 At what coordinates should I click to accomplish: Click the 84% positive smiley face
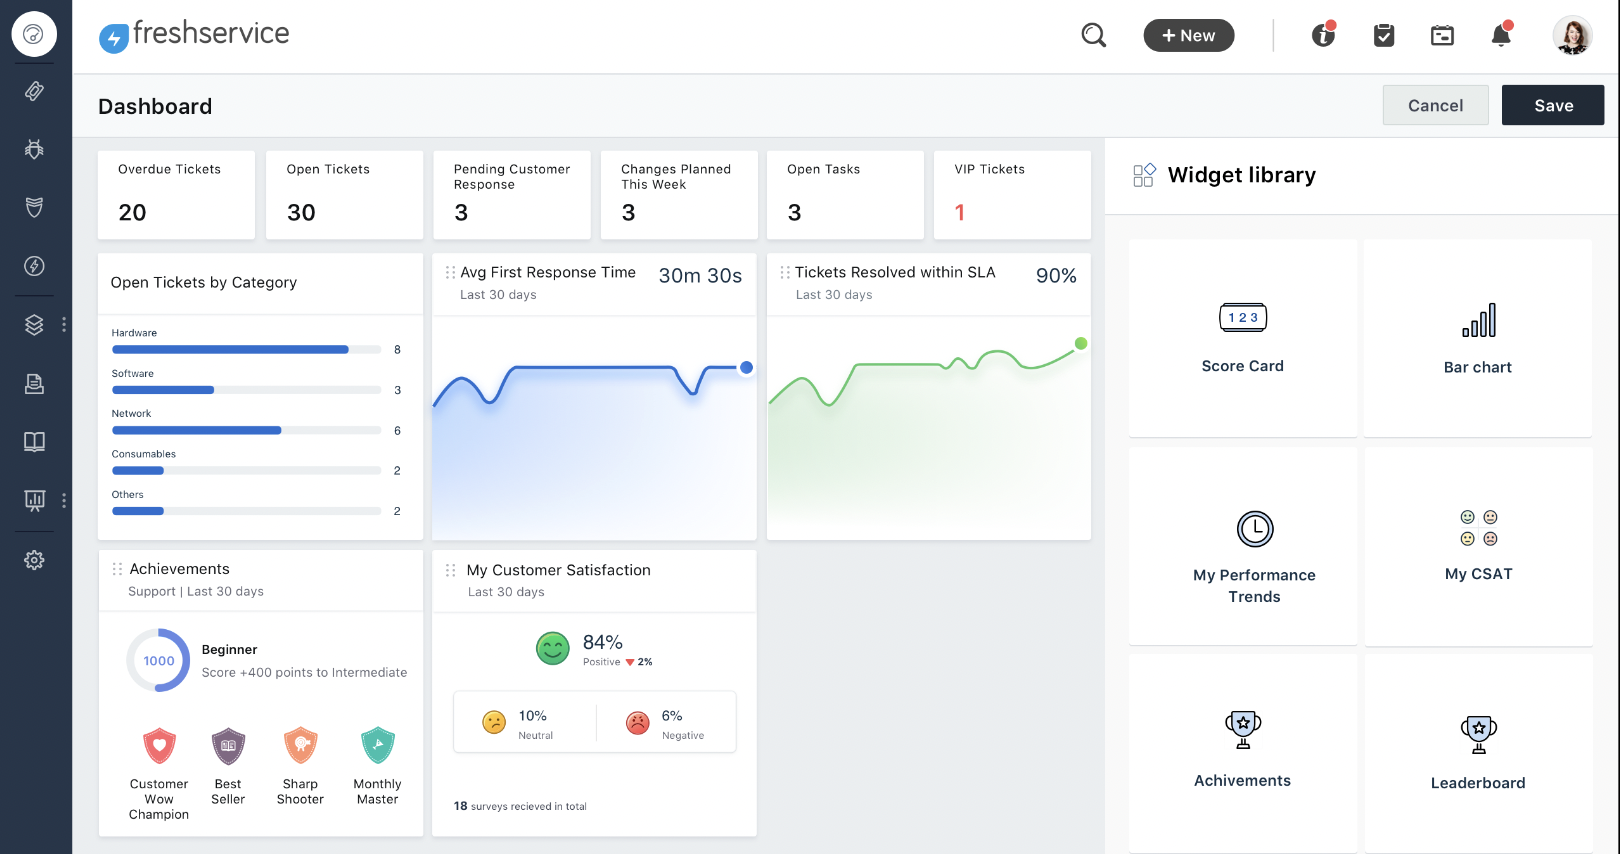(553, 649)
